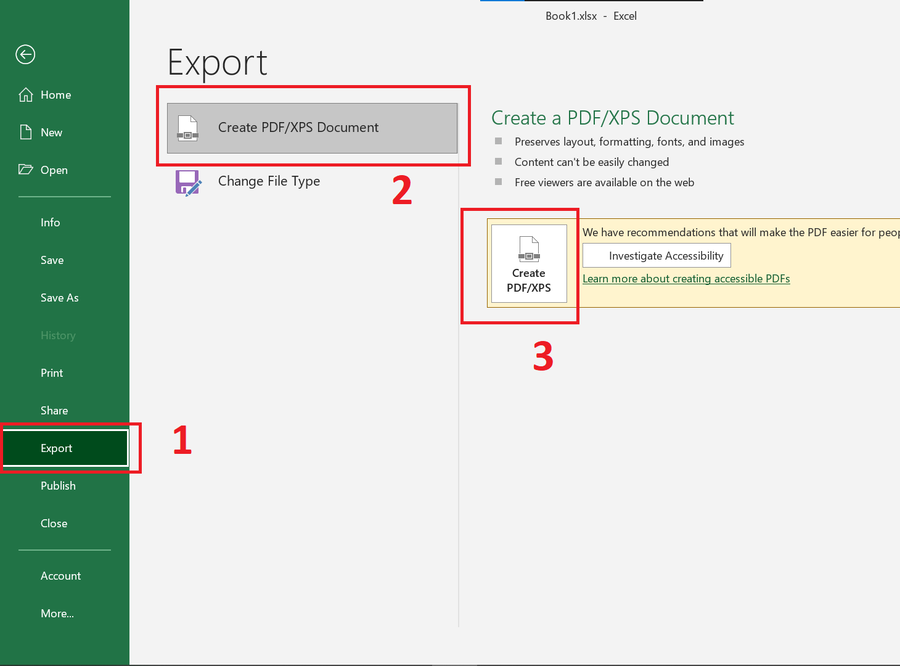Click the document icon in Create PDF/XPS Document
Screen dimensions: 900x666
pyautogui.click(x=188, y=128)
